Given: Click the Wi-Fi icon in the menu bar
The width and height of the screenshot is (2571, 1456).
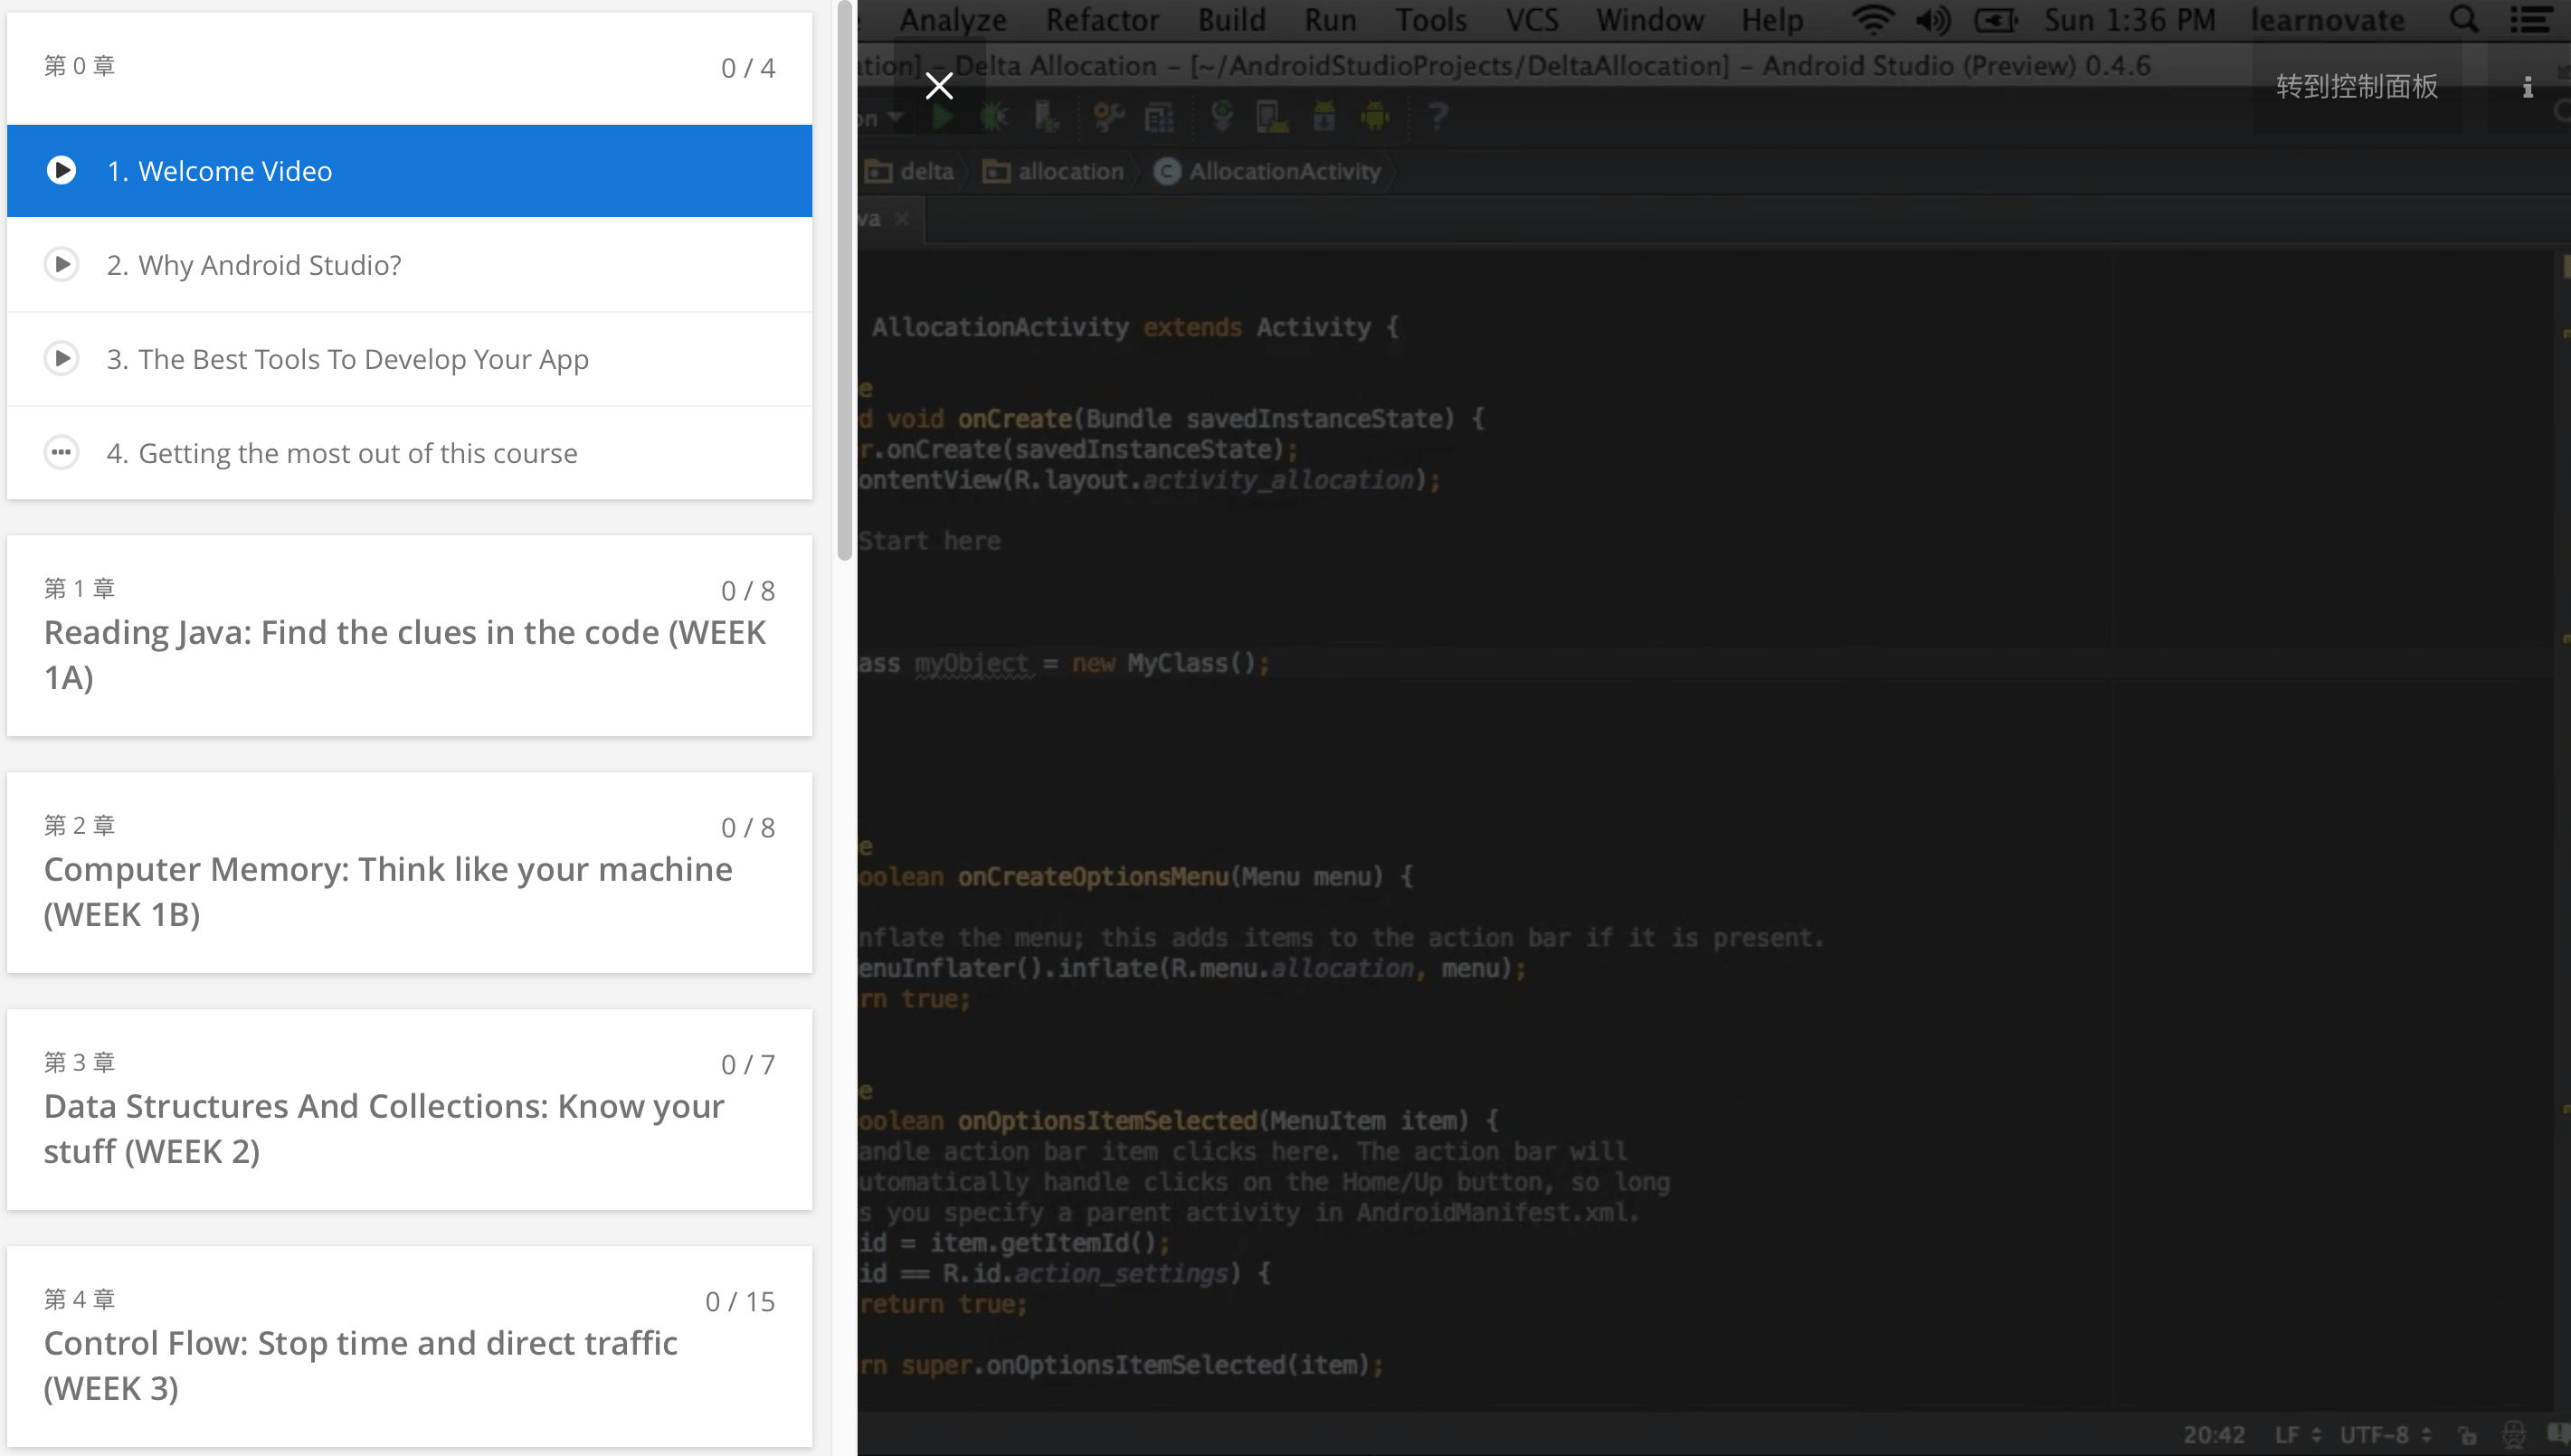Looking at the screenshot, I should (x=1871, y=20).
